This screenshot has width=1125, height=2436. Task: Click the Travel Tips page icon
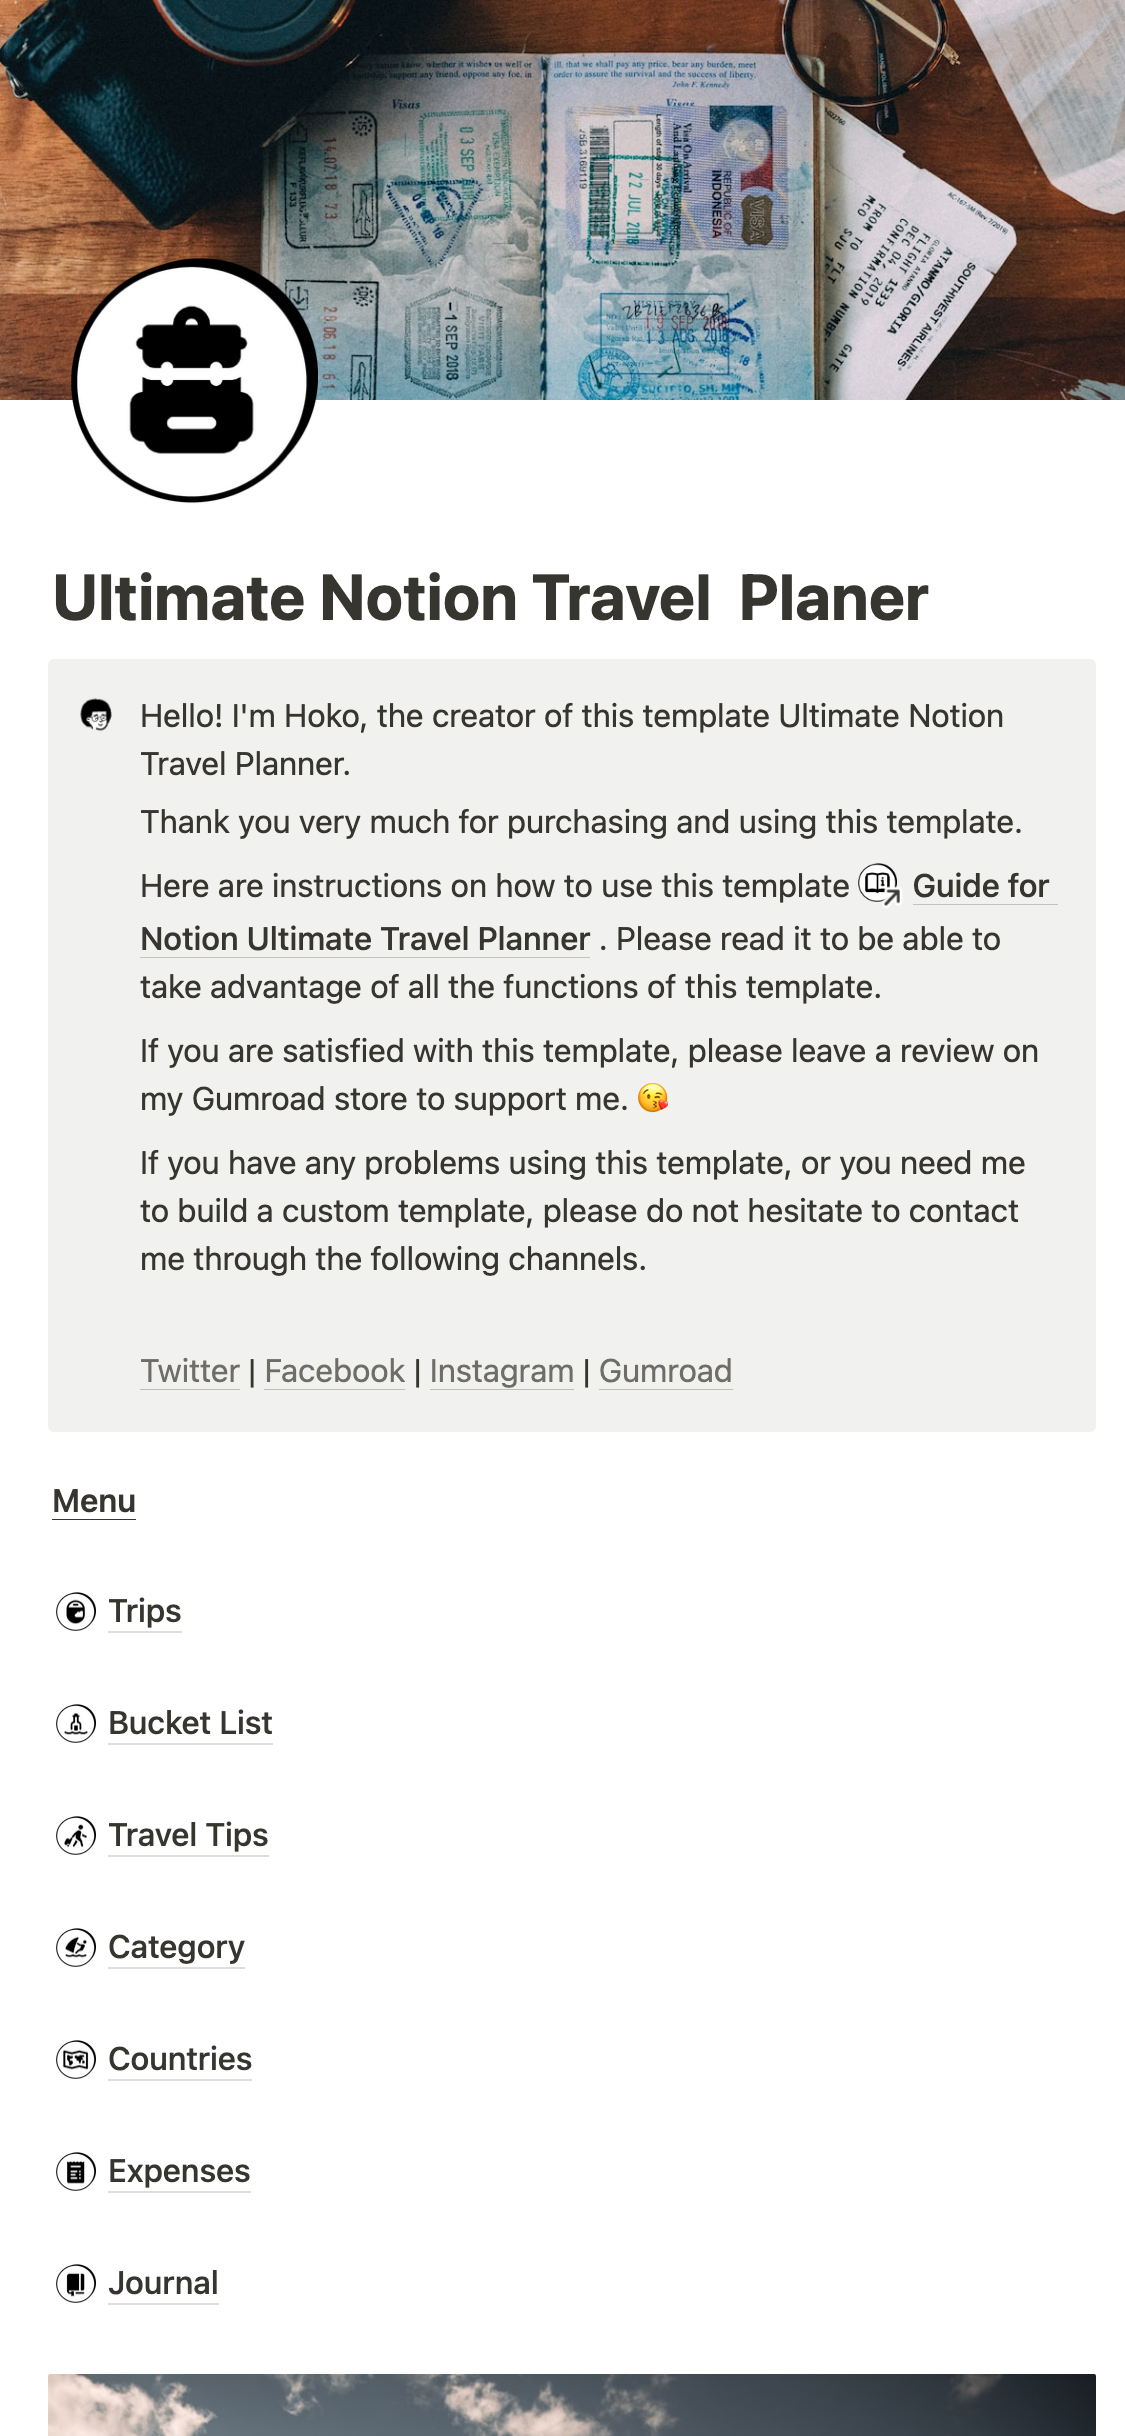pos(76,1836)
